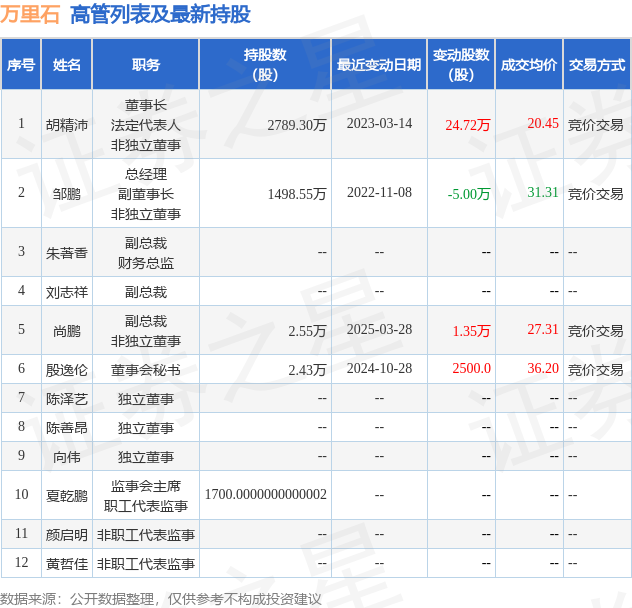Click the 最近变动日期 column header

tap(379, 65)
